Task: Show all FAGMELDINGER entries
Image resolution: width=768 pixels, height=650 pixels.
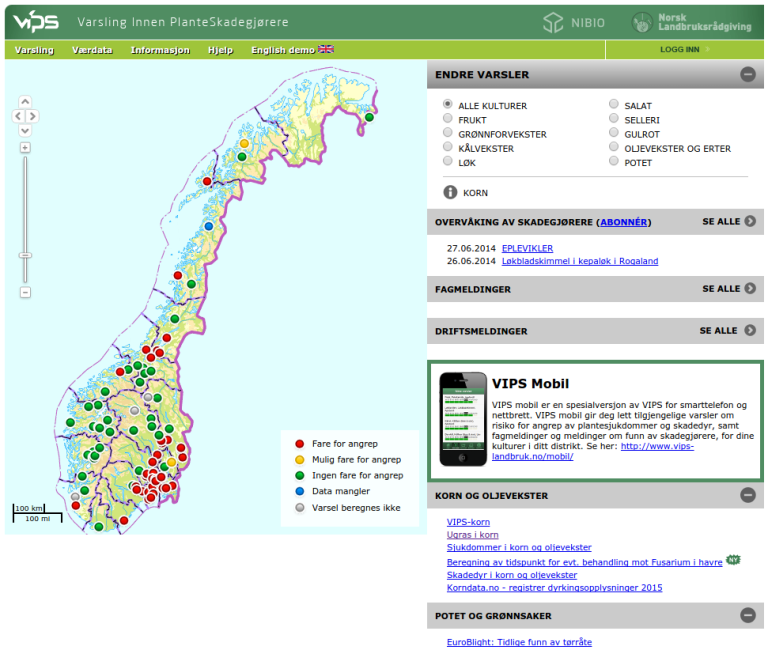Action: point(729,289)
